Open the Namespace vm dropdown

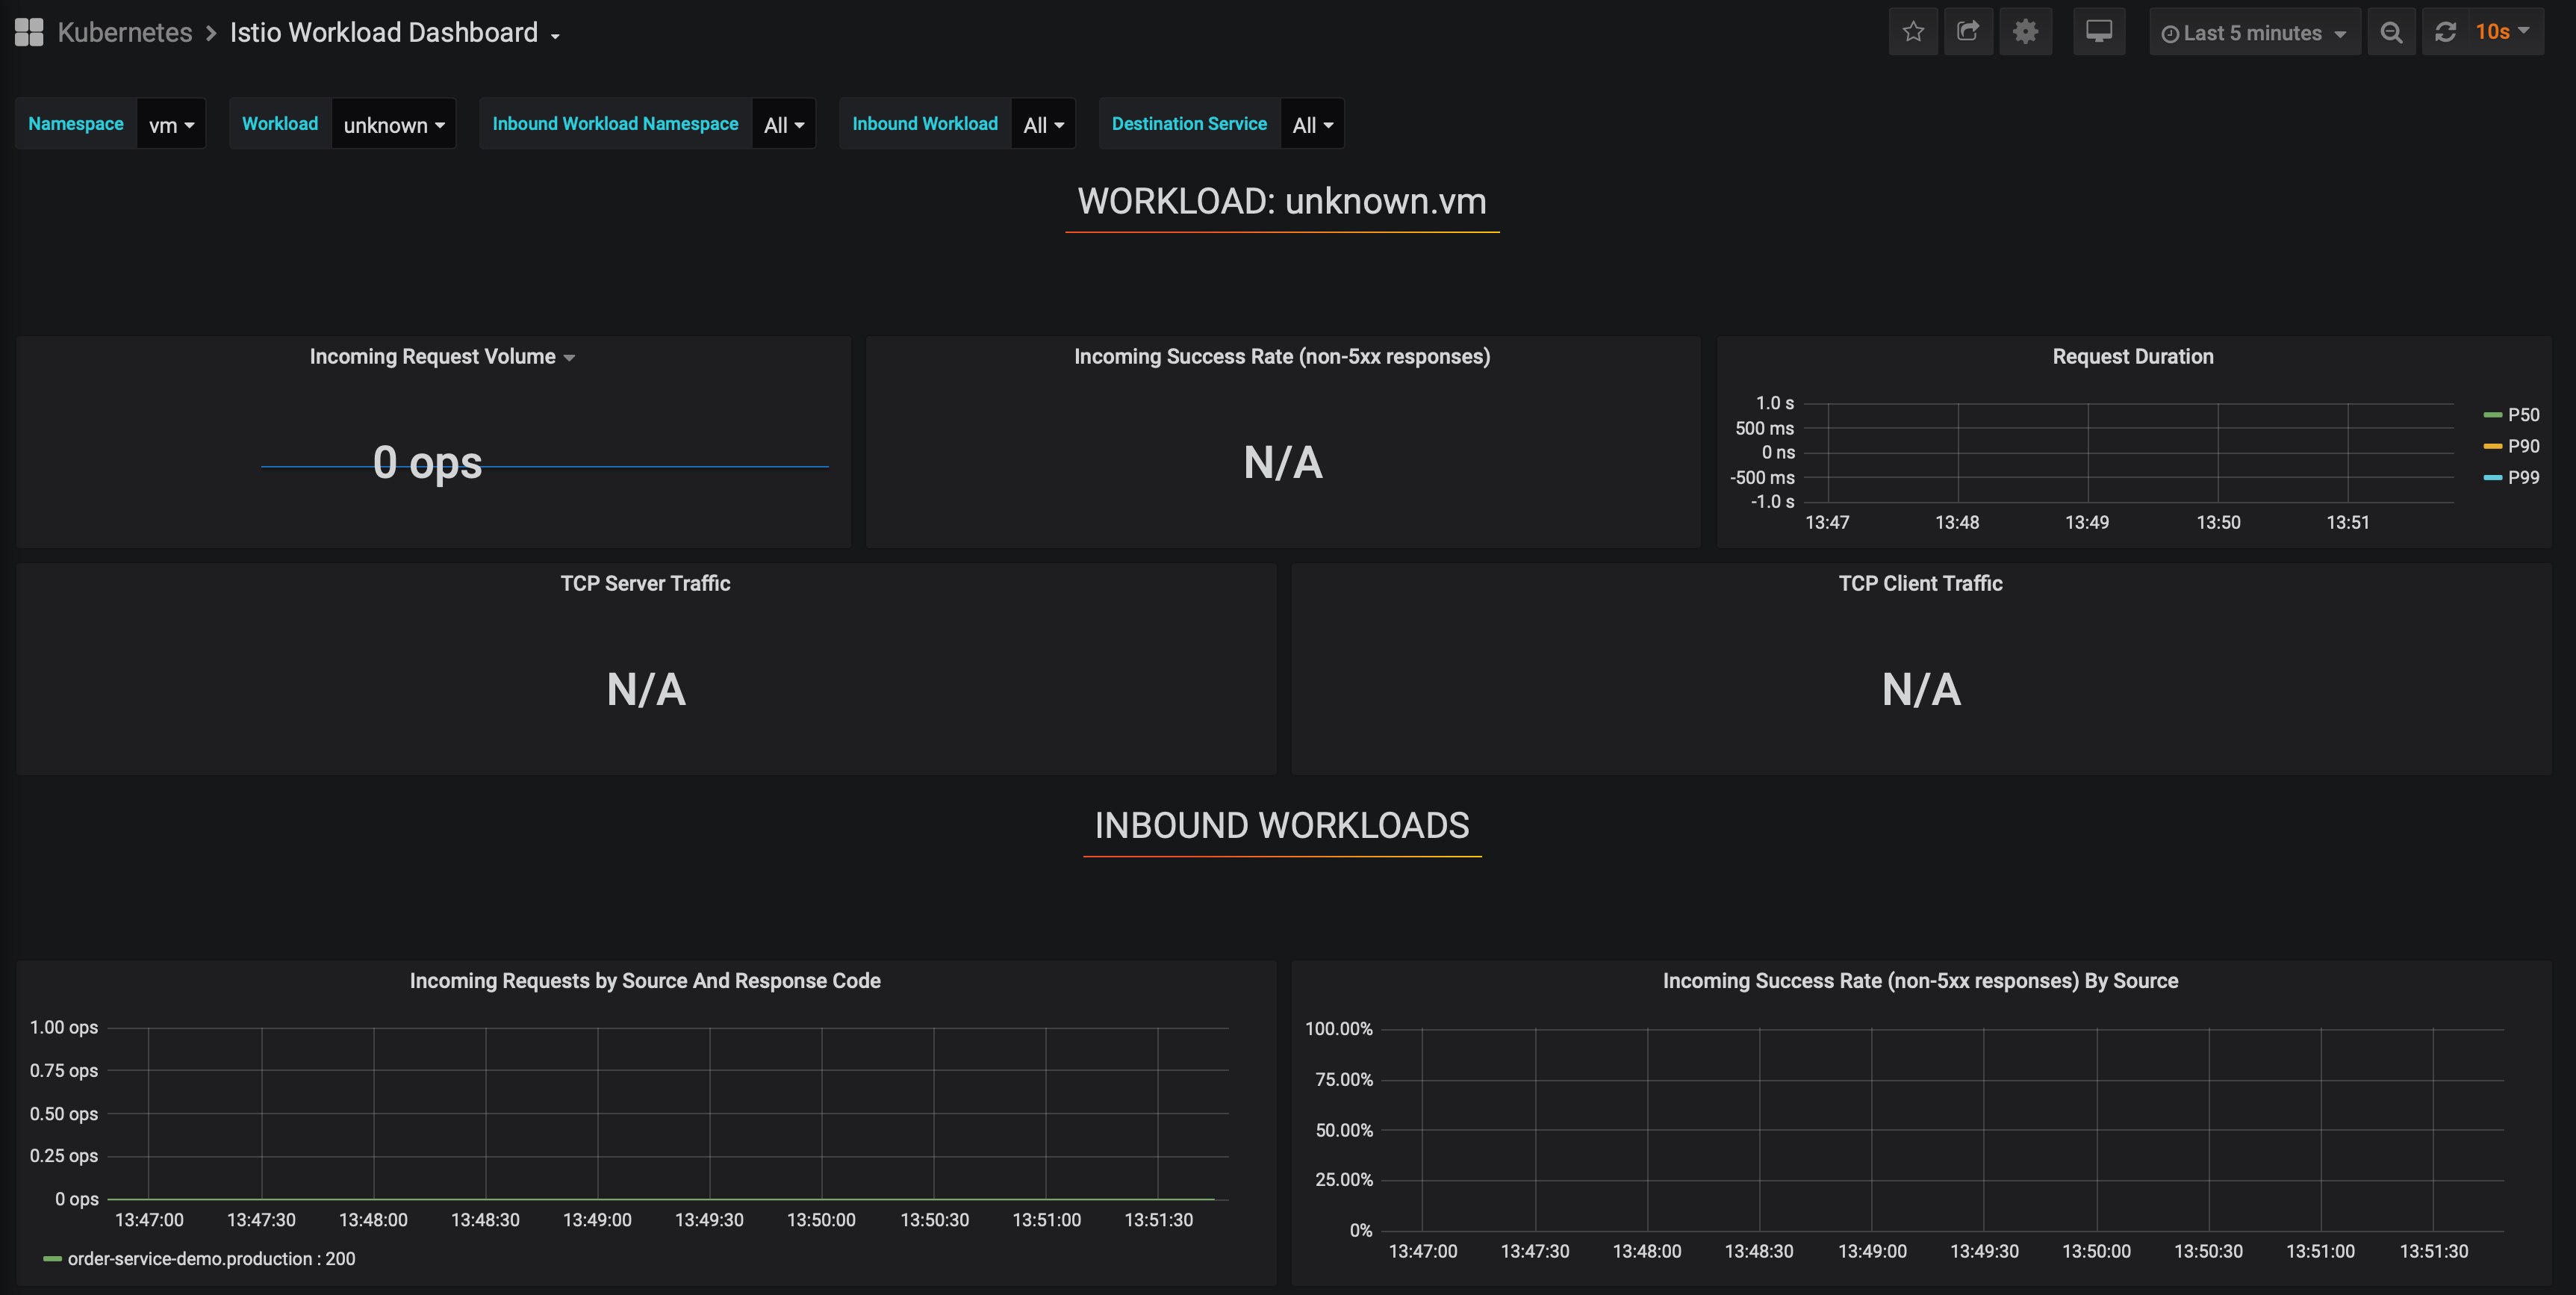[x=171, y=124]
